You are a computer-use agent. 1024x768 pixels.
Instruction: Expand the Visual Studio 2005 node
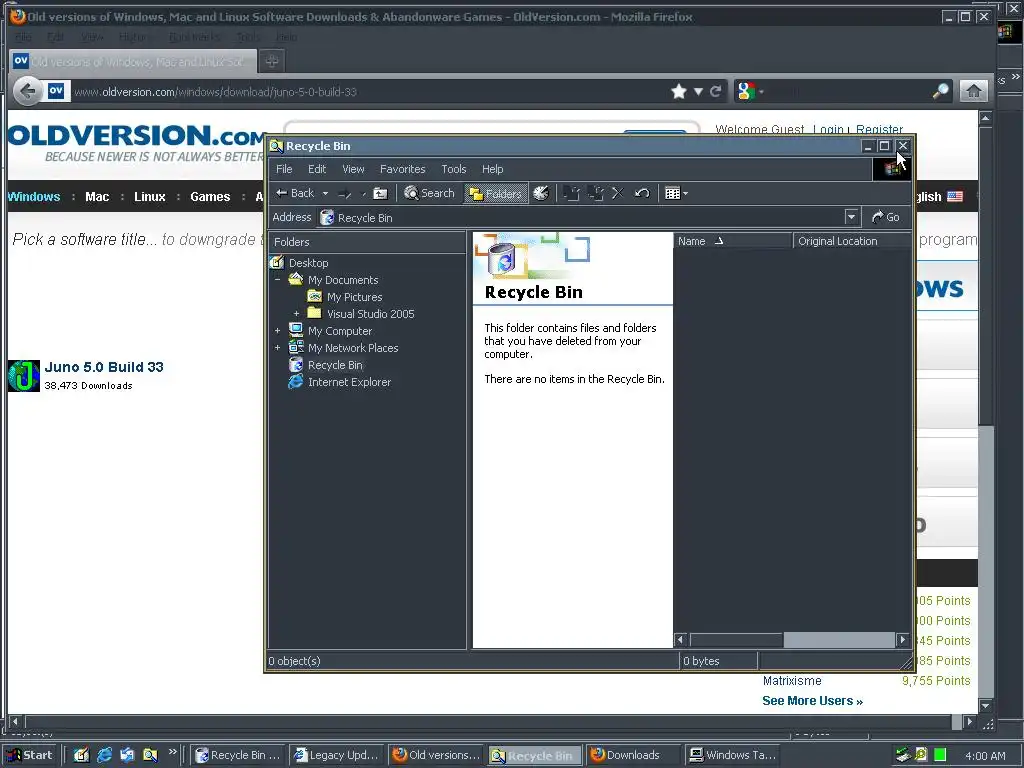click(x=296, y=314)
